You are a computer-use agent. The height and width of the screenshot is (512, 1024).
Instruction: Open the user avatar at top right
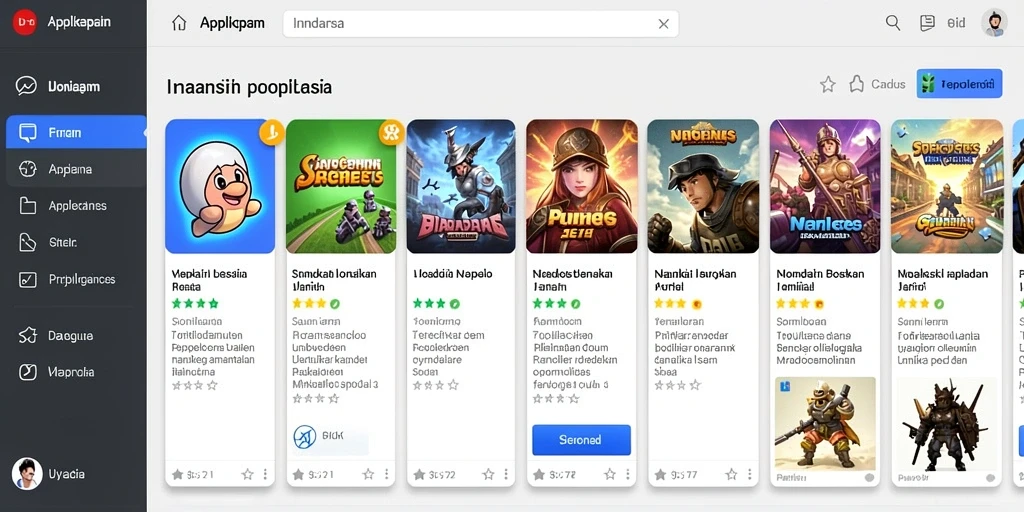[994, 23]
